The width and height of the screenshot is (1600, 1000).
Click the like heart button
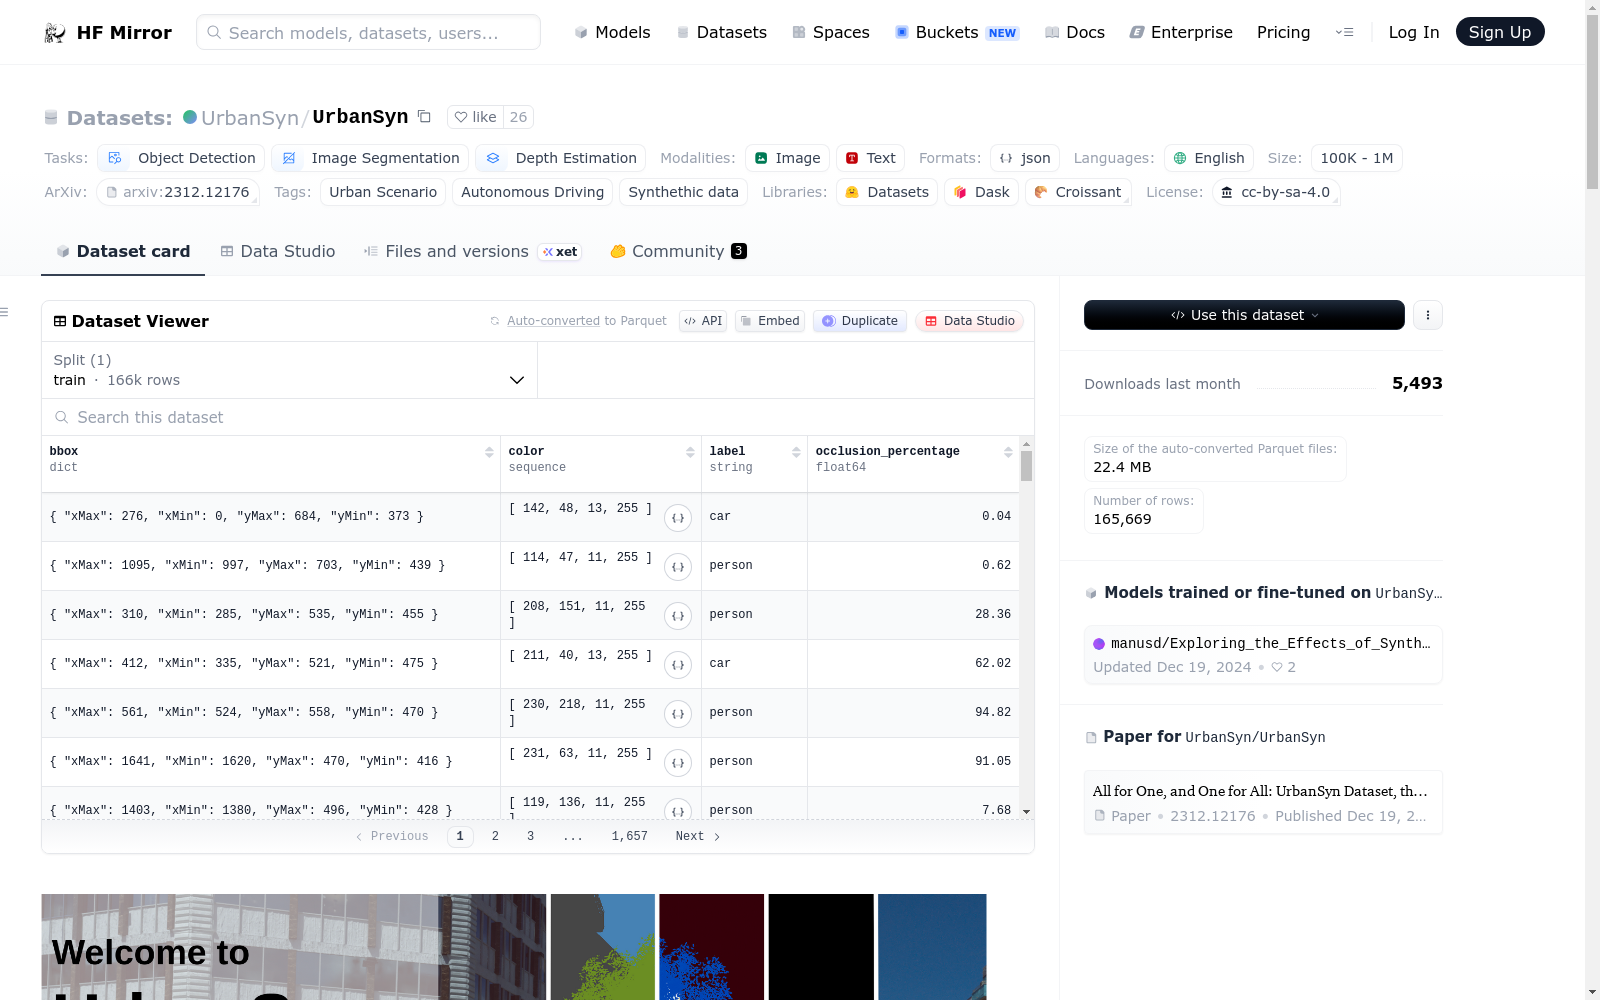pyautogui.click(x=475, y=117)
